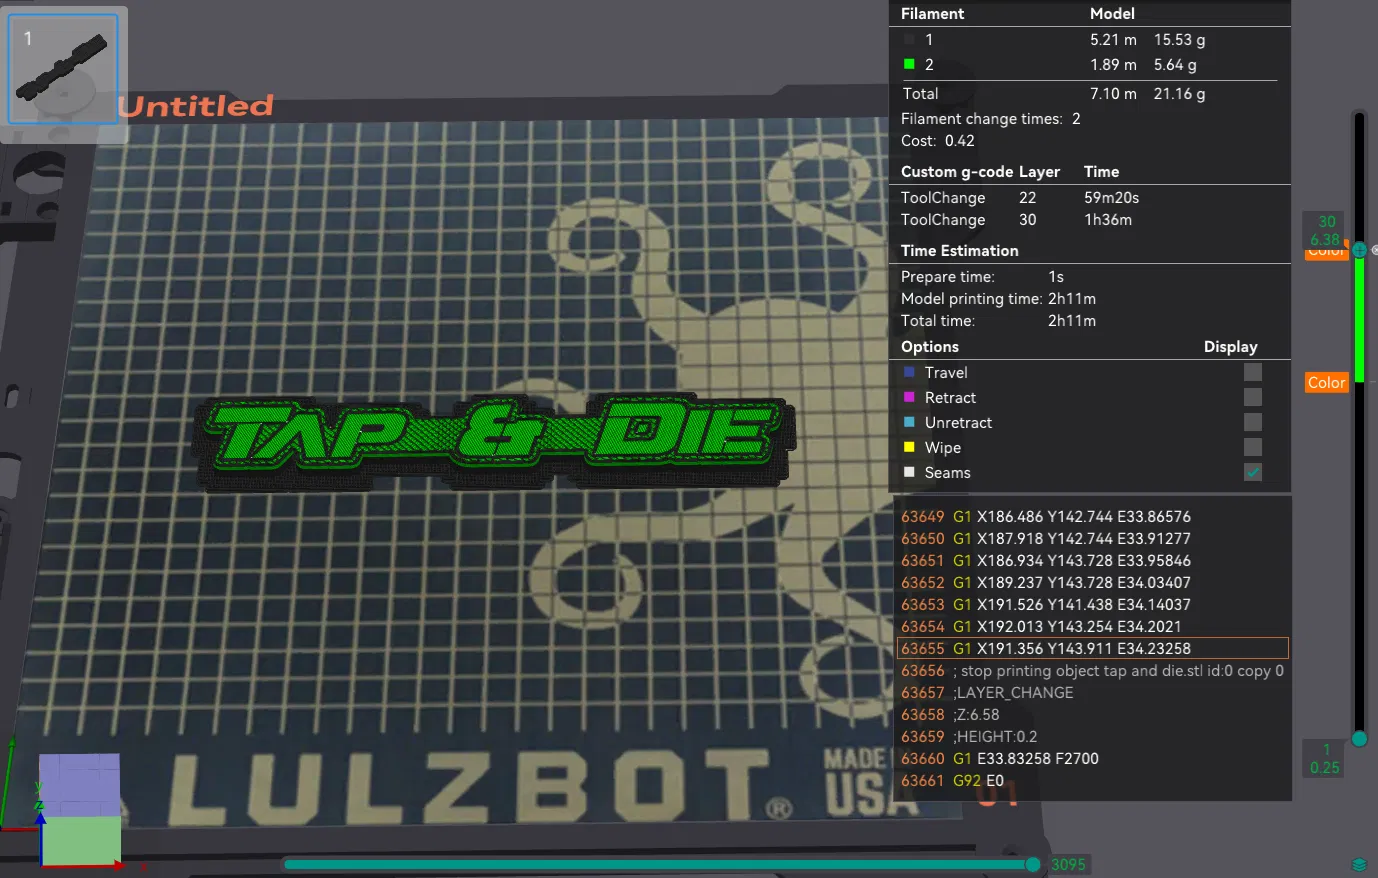Click the 'Untitled' plate name label
Screen dimensions: 1378x878
coord(196,106)
